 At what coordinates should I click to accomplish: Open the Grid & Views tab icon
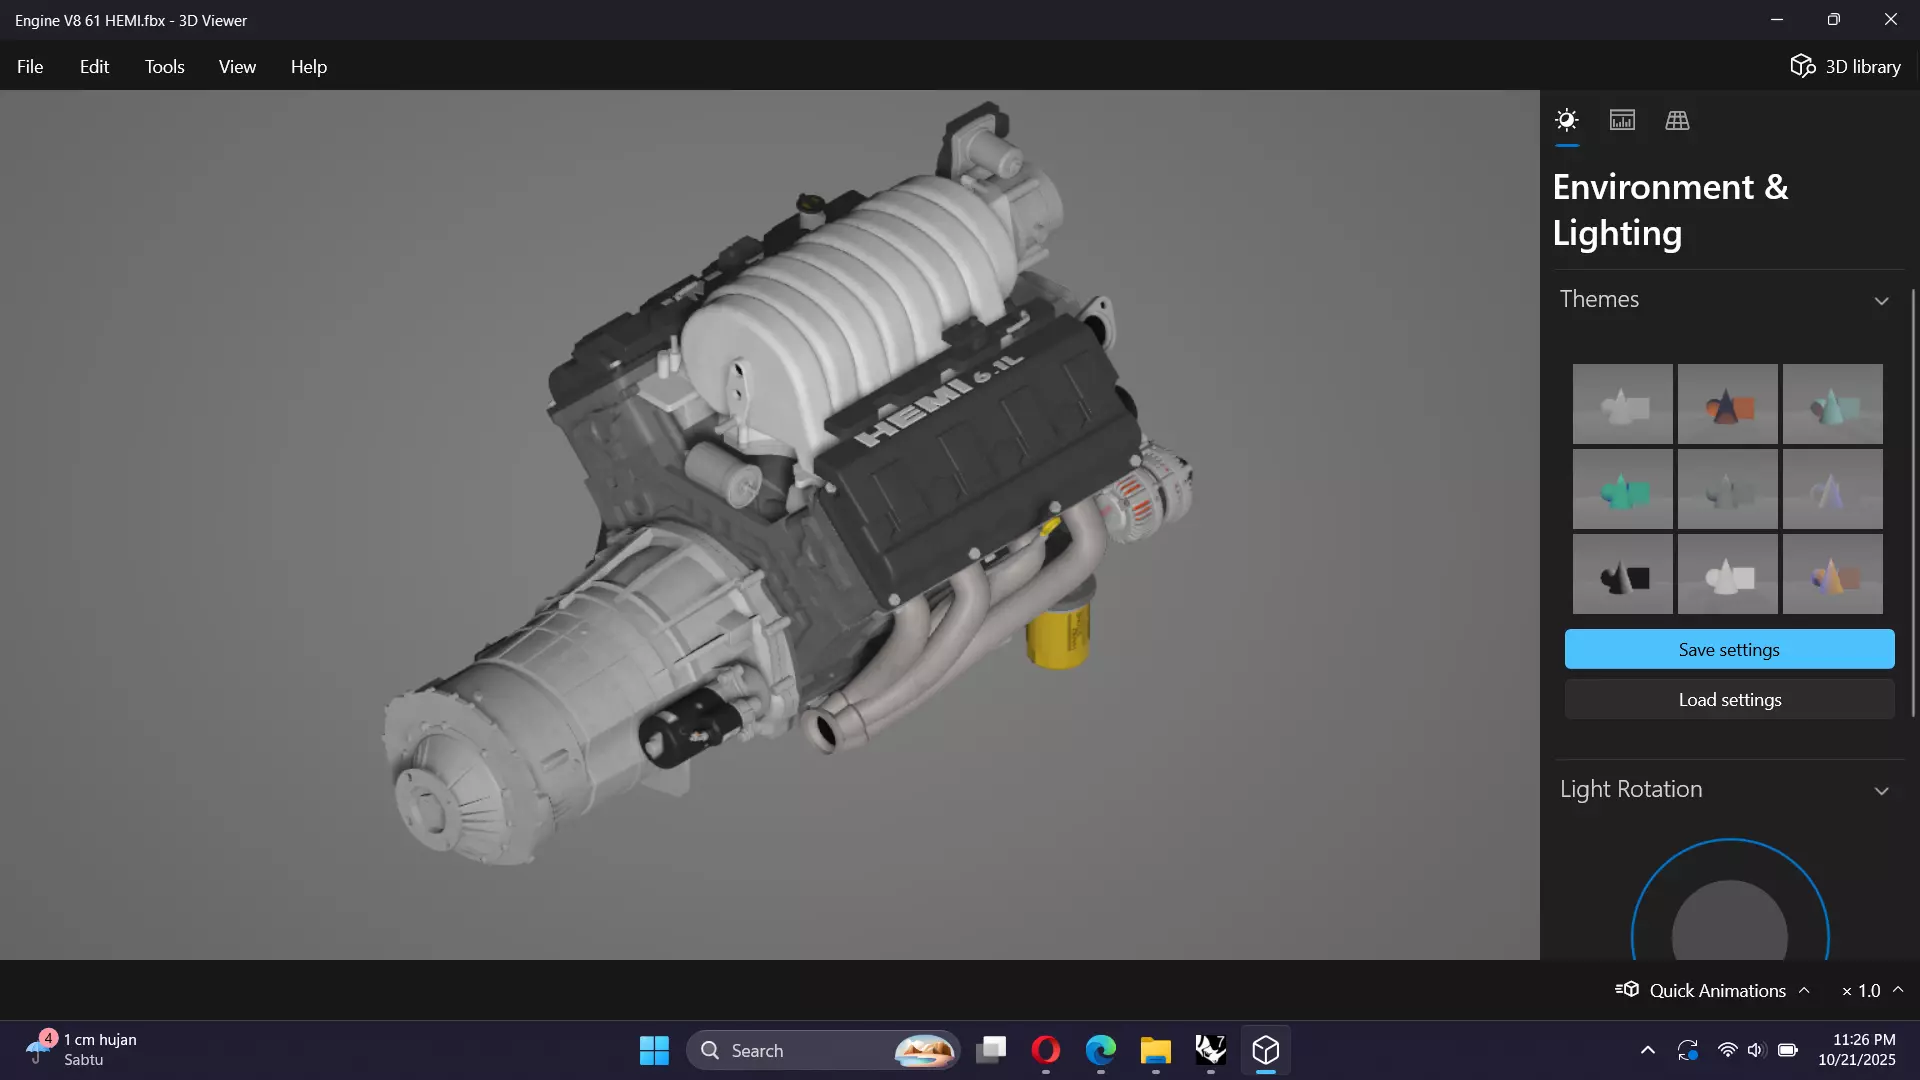point(1677,121)
